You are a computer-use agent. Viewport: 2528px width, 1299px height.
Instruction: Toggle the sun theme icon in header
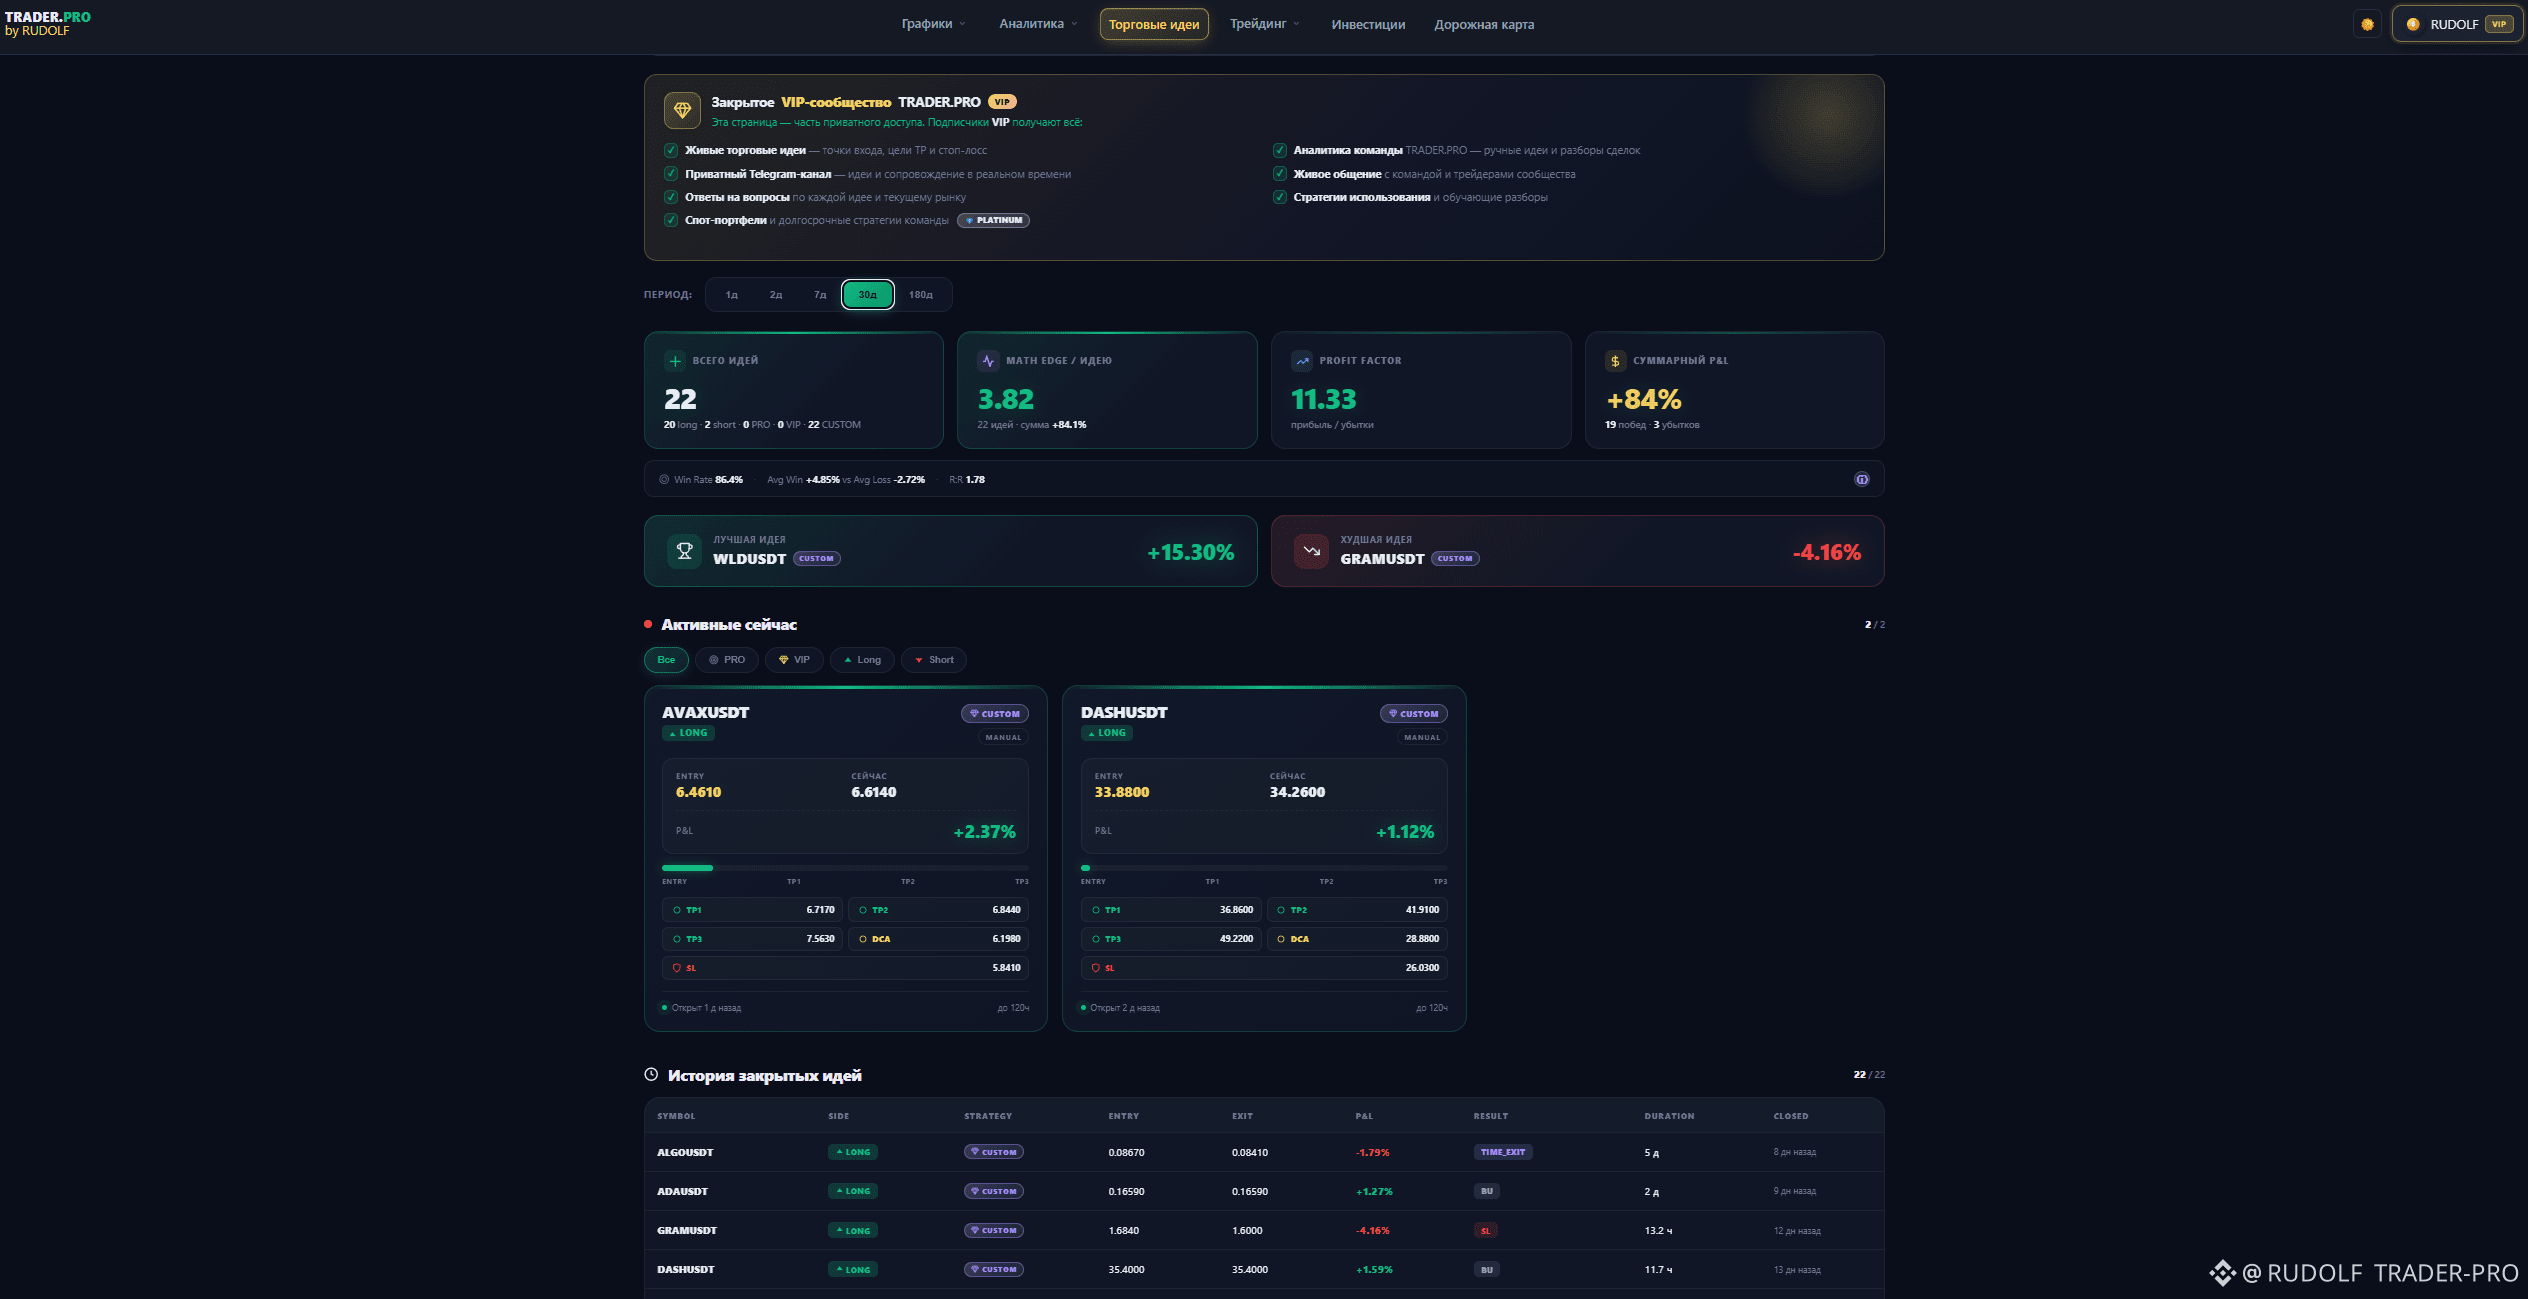point(2367,24)
